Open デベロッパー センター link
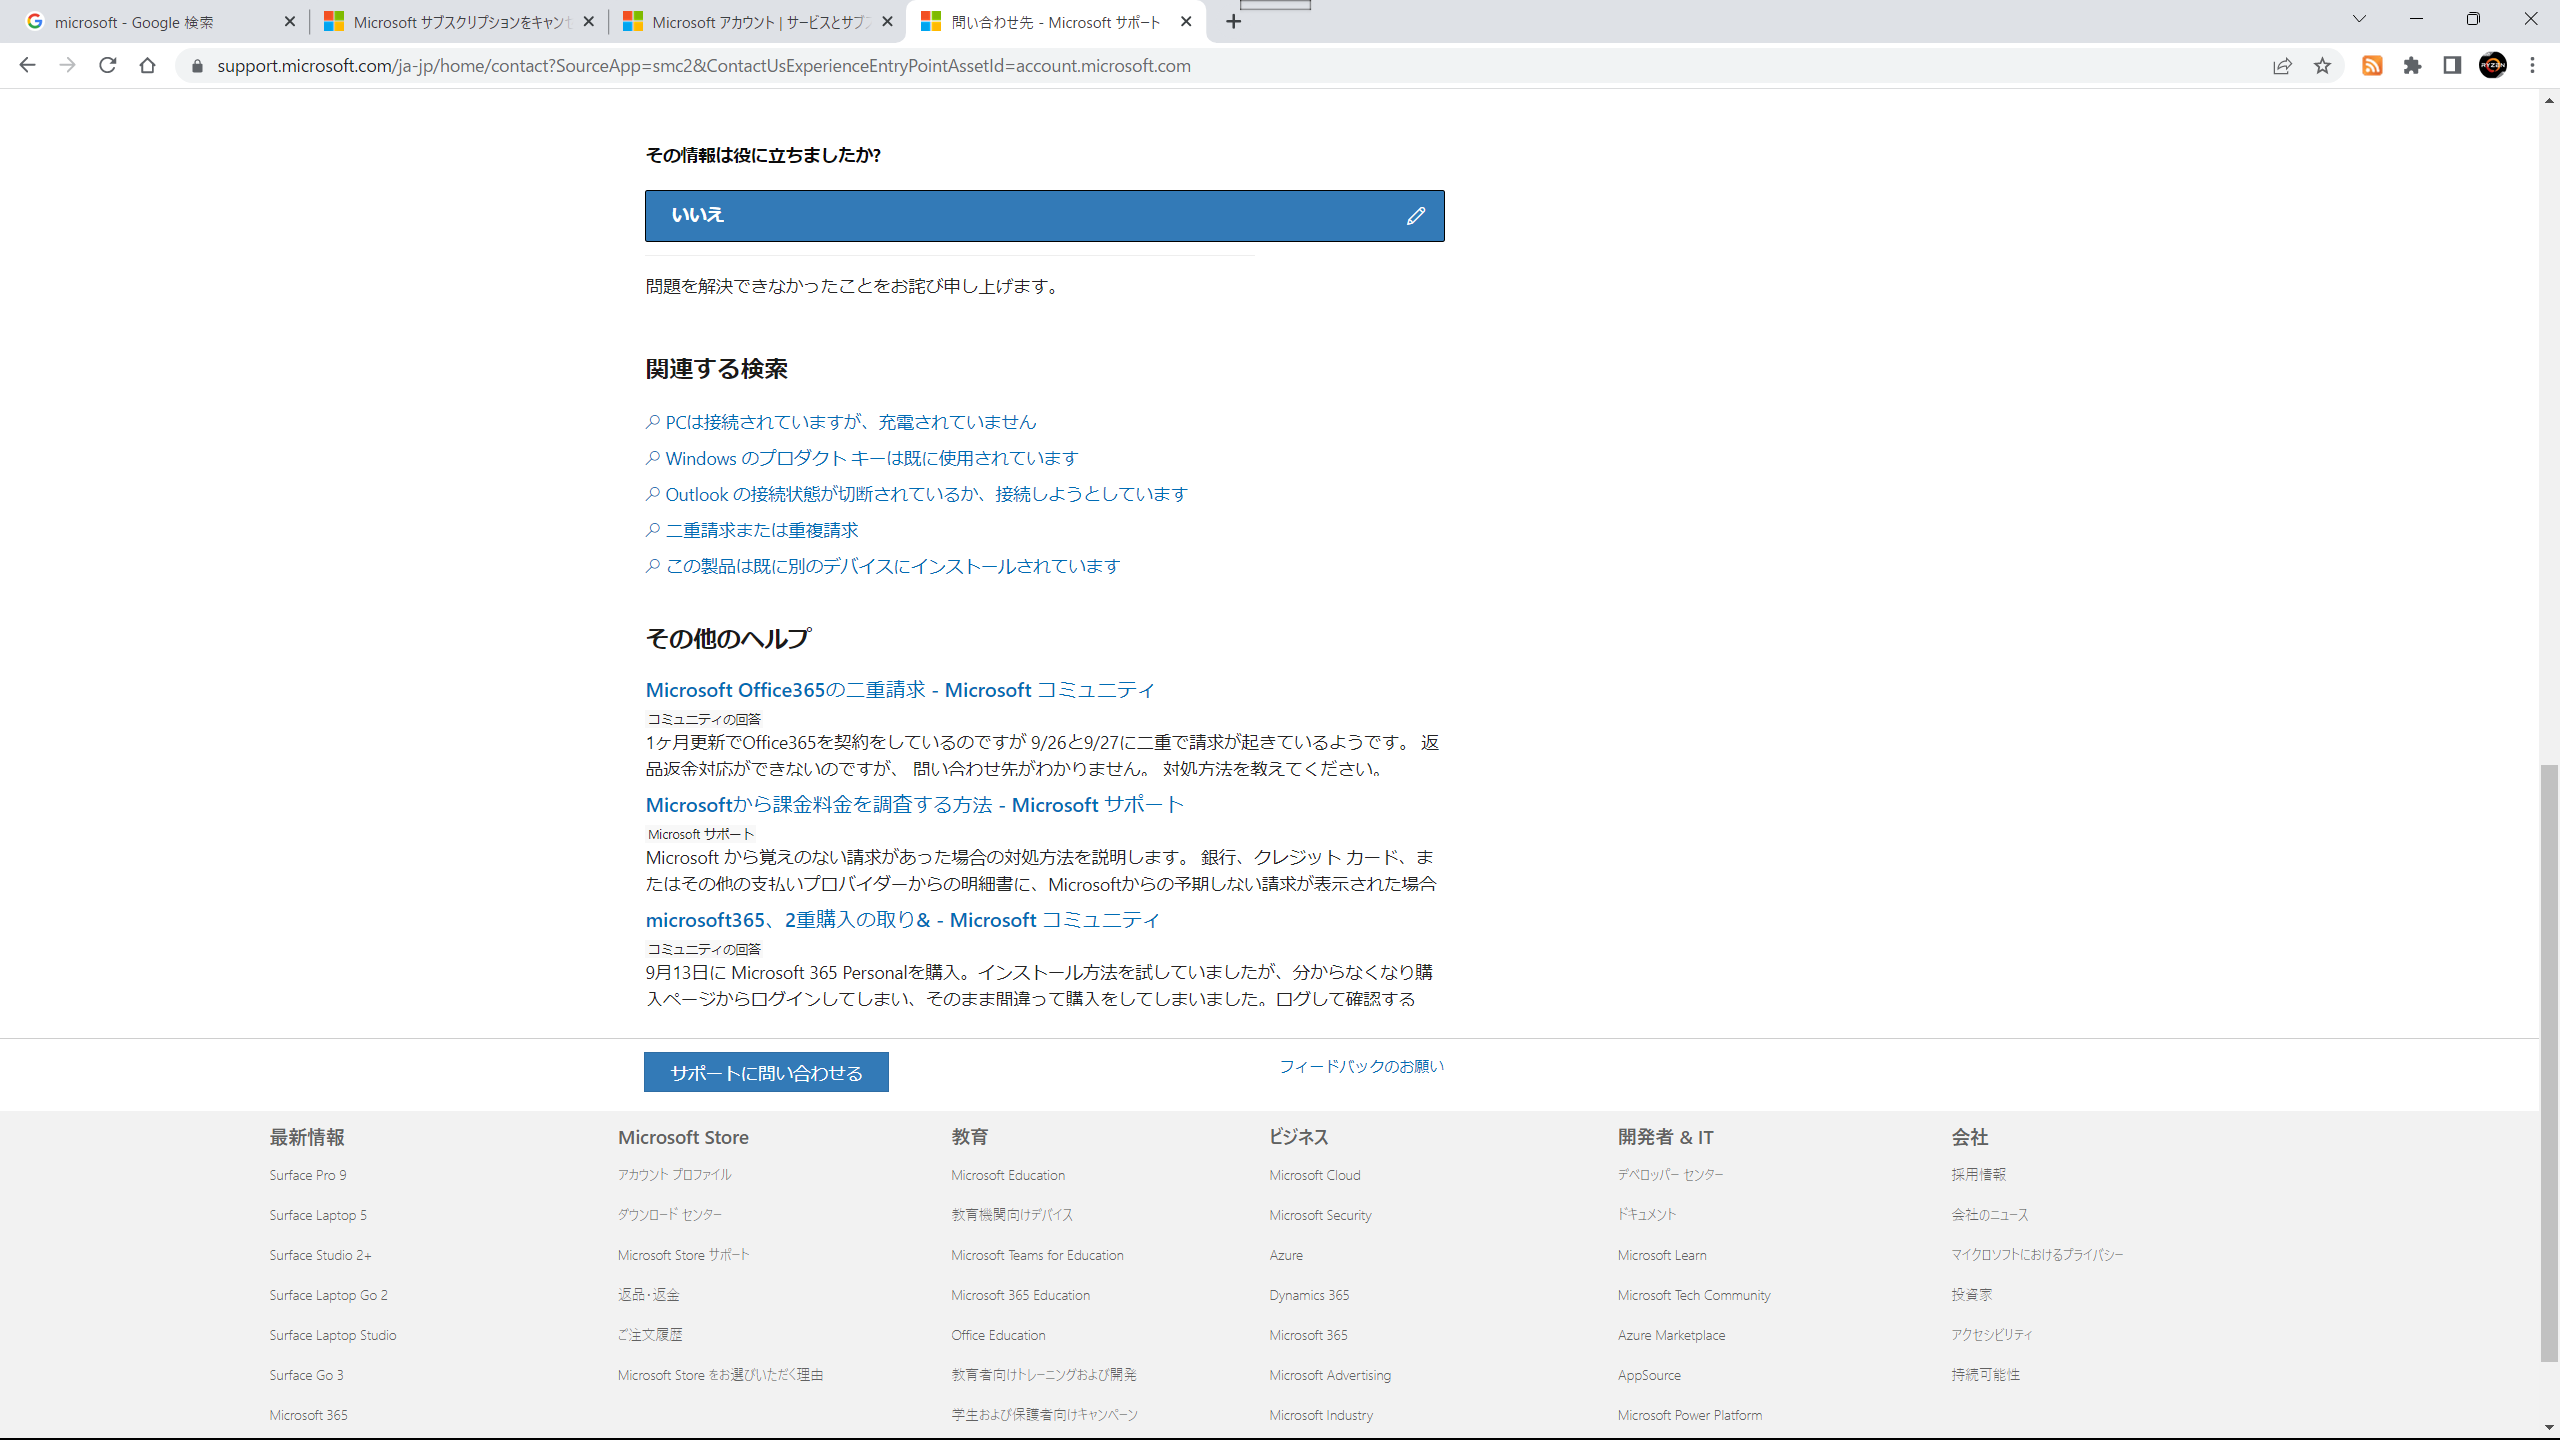The width and height of the screenshot is (2560, 1440). tap(1671, 1175)
